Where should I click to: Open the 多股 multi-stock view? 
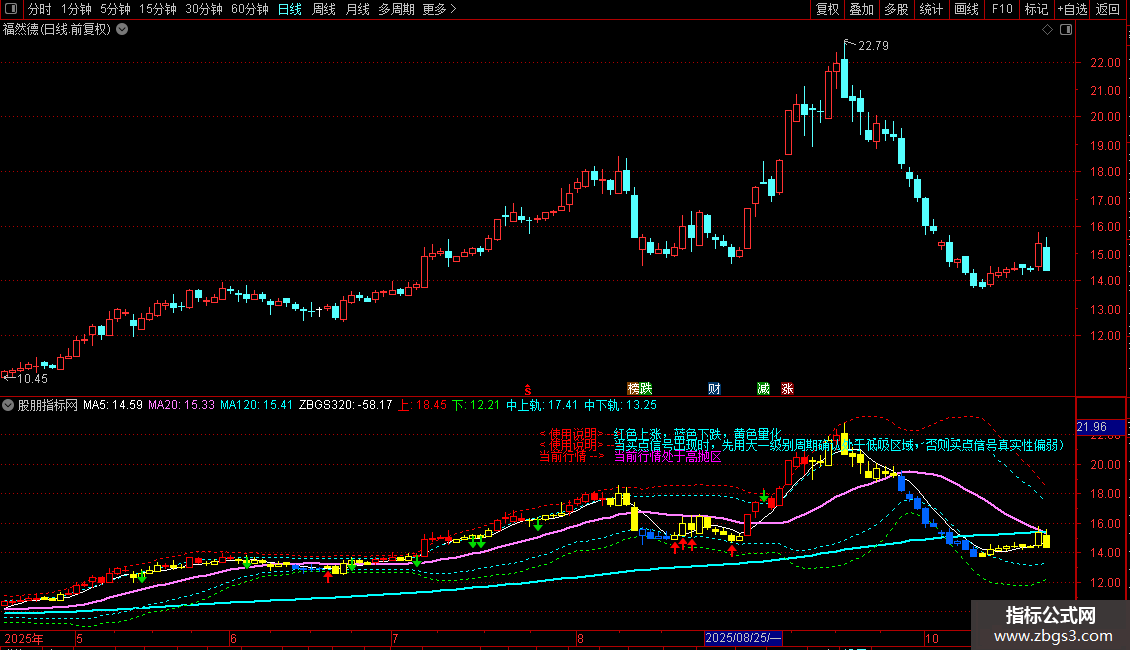896,9
